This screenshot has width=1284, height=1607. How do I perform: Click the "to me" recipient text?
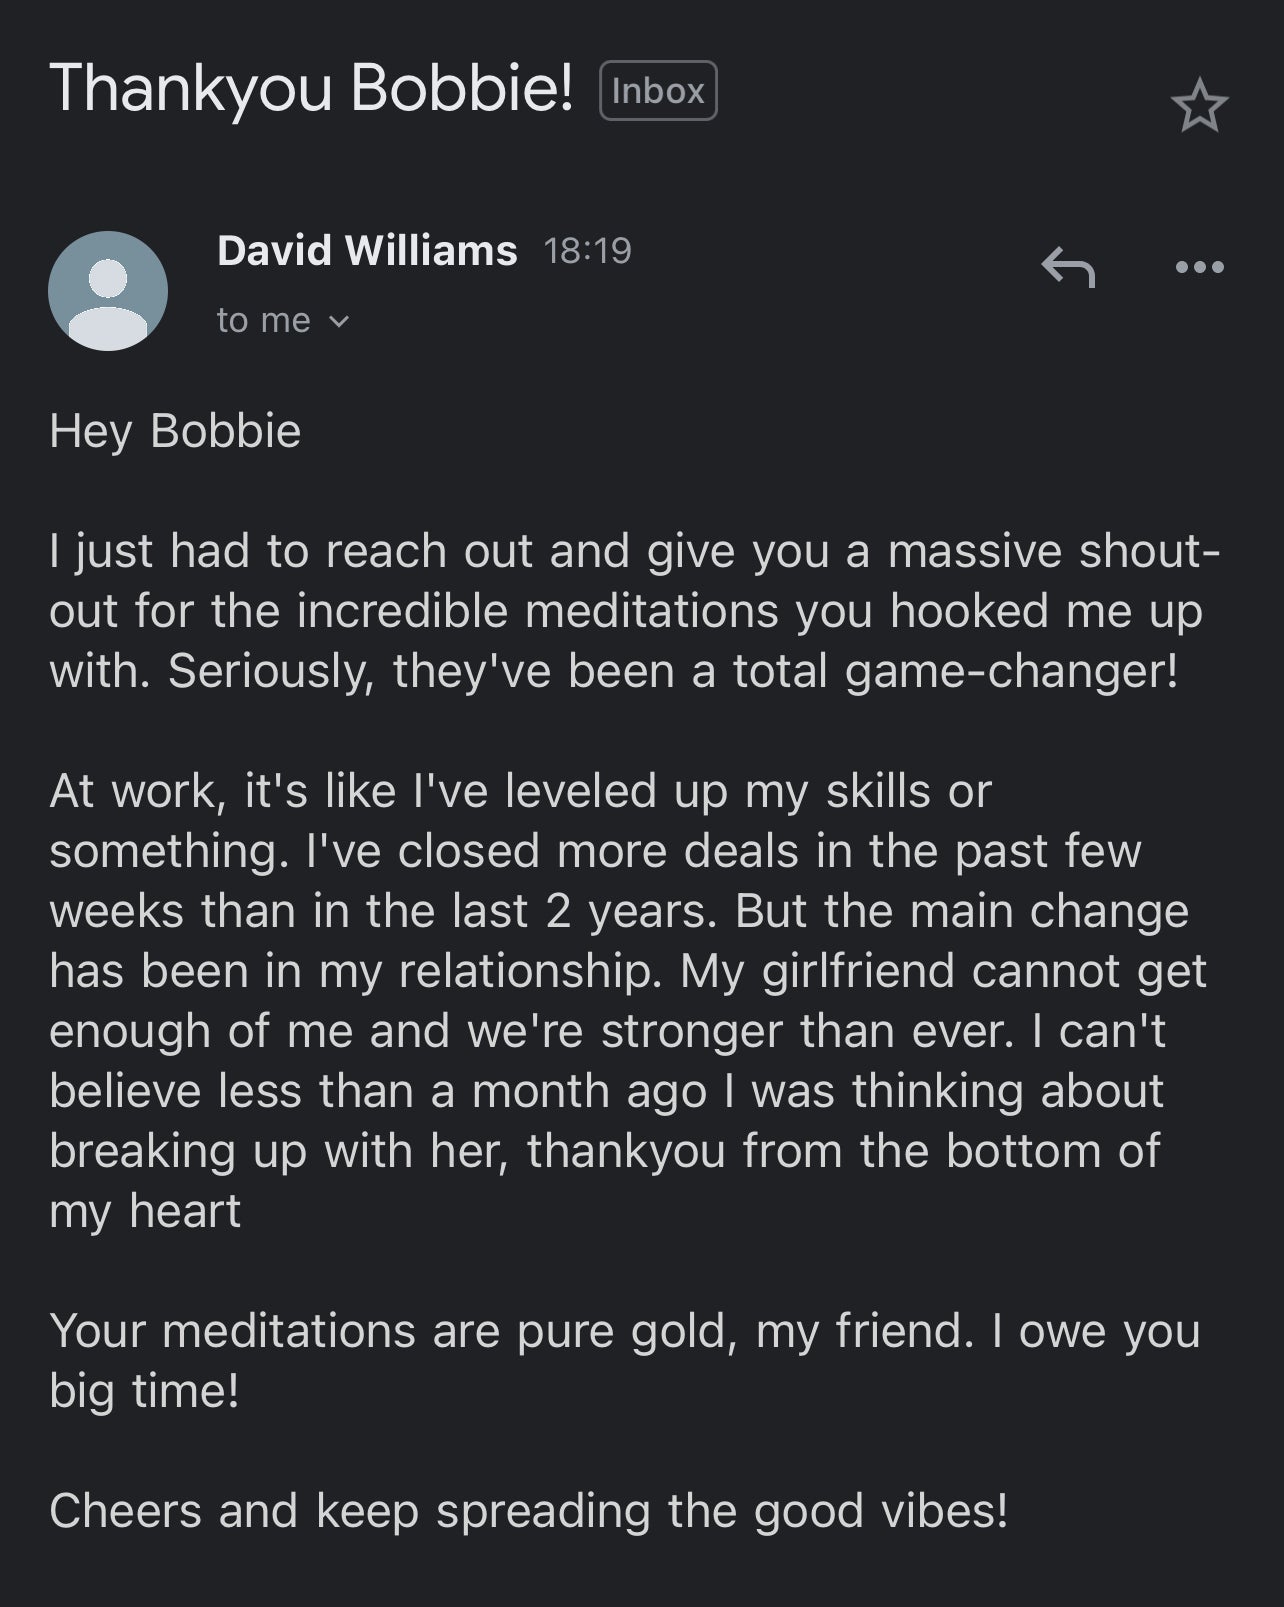point(264,321)
